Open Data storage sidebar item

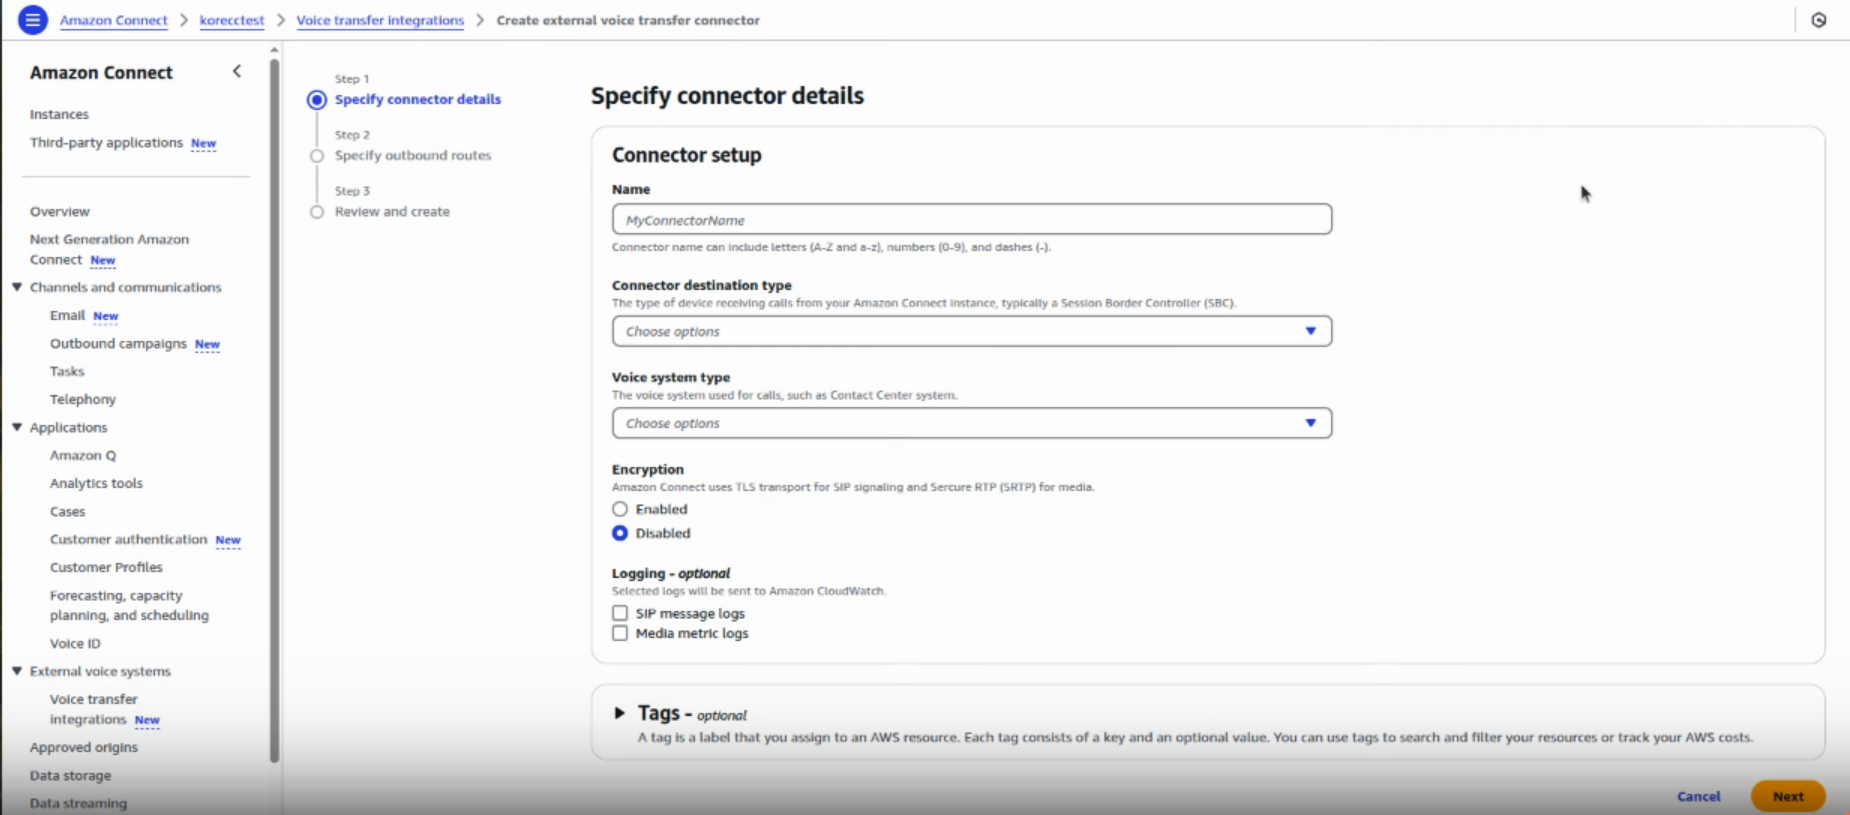pyautogui.click(x=70, y=775)
